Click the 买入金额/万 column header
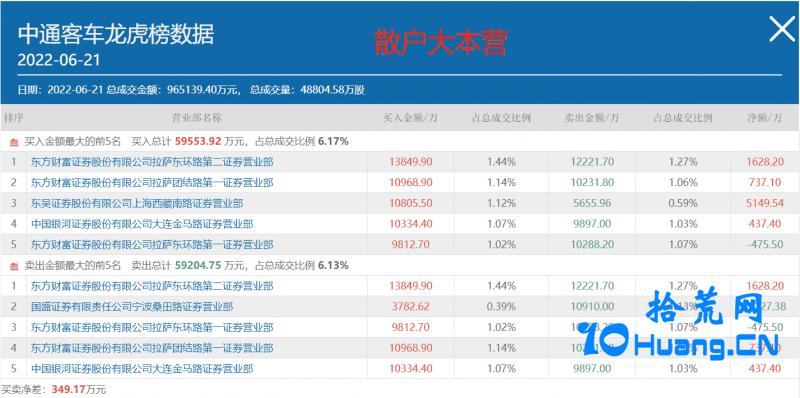This screenshot has width=800, height=398. click(x=411, y=118)
